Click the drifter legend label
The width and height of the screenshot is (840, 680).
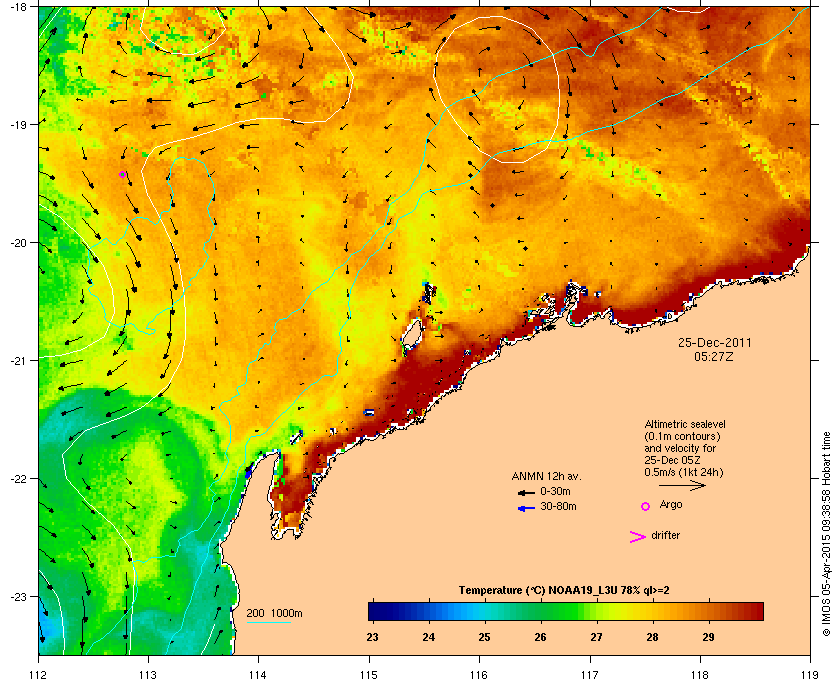(x=665, y=535)
